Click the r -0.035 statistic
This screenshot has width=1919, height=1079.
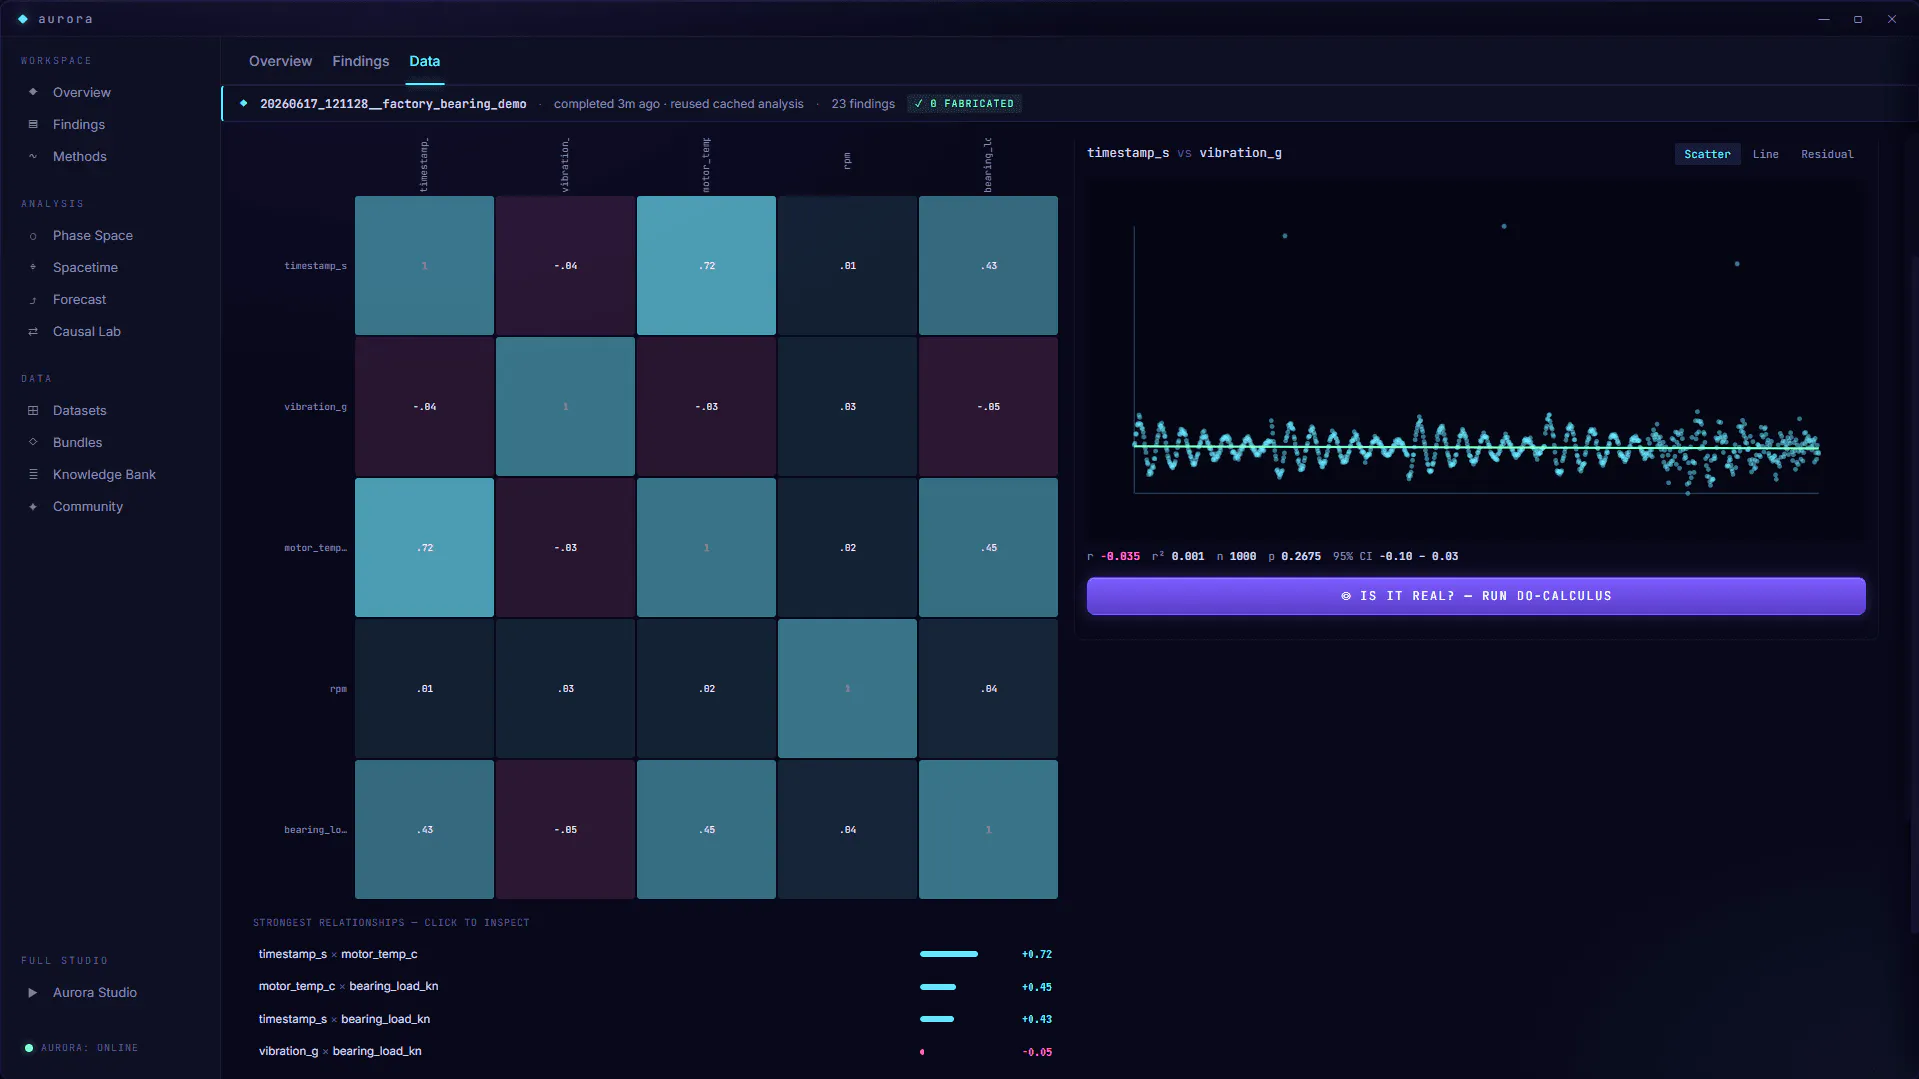coord(1113,556)
